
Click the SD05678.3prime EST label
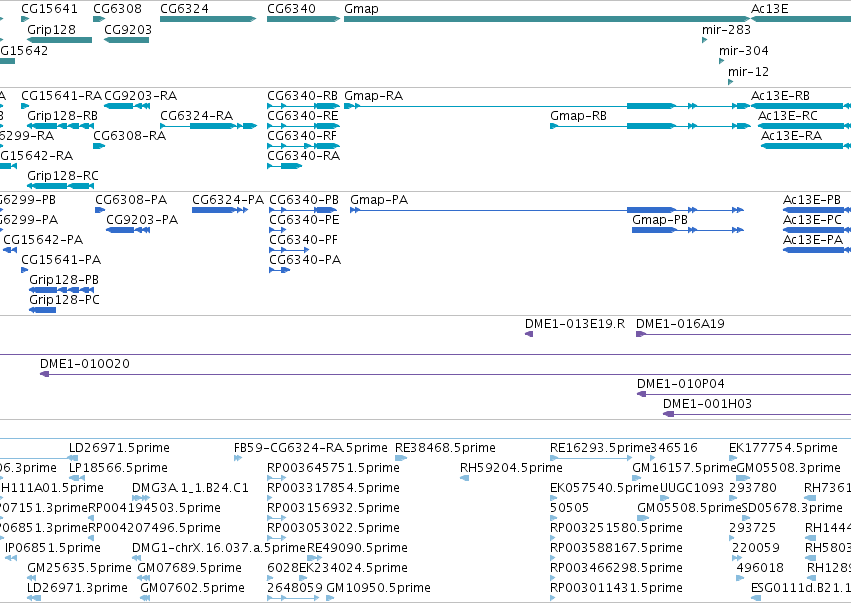792,509
